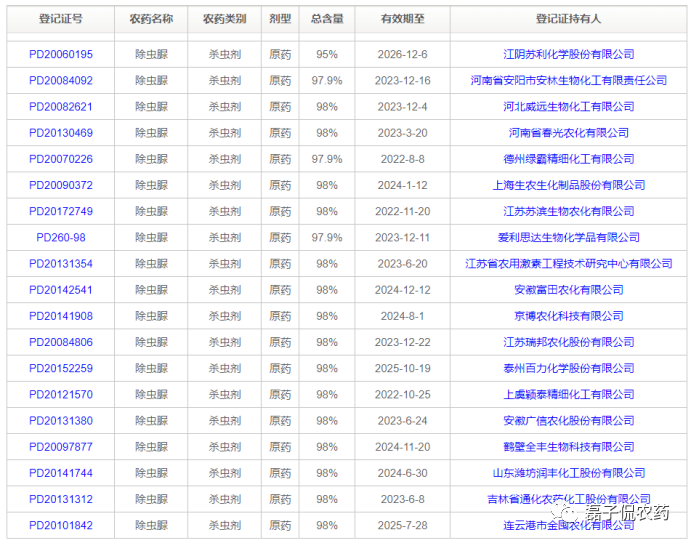The image size is (692, 544).
Task: Open registration PD20082621 link
Action: pos(61,107)
